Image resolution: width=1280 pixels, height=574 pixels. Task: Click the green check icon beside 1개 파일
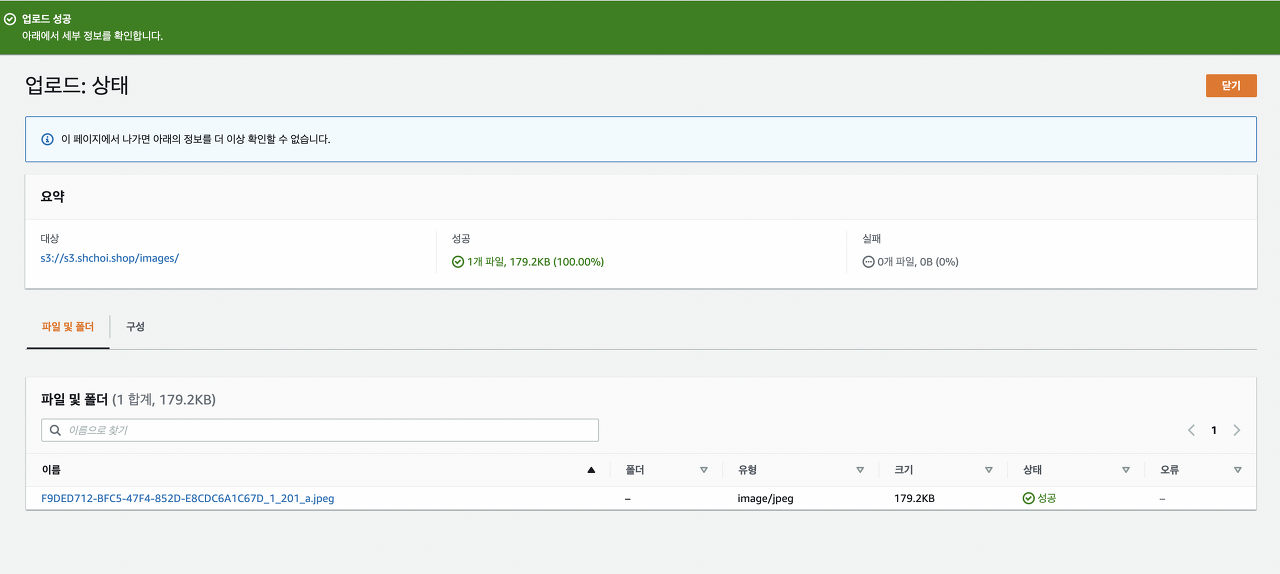(x=458, y=262)
